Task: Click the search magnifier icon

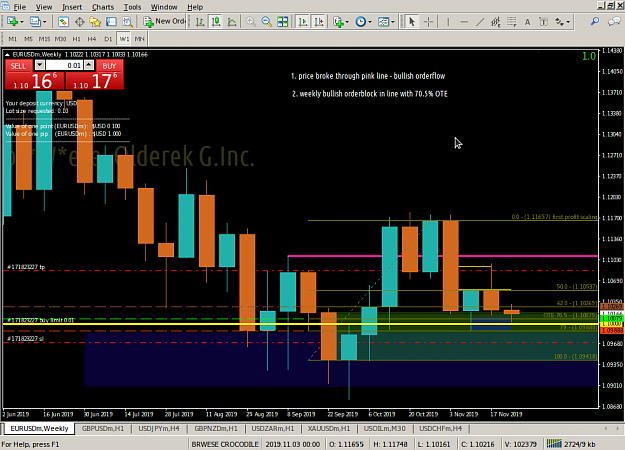Action: click(x=595, y=22)
